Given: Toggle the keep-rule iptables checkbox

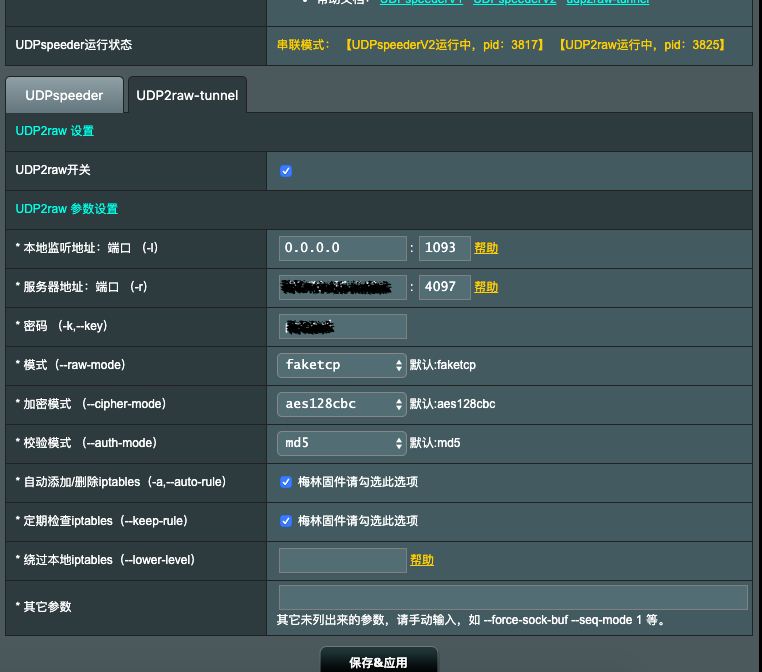Looking at the screenshot, I should point(286,521).
